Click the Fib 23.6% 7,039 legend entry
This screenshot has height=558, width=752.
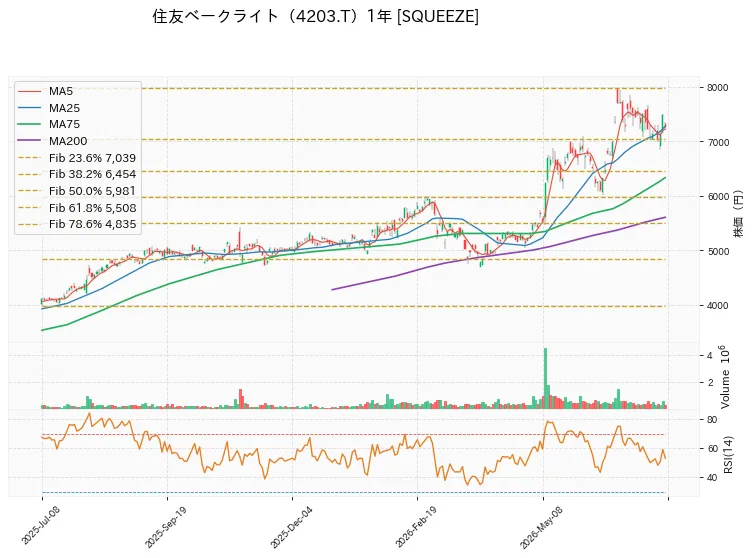[x=77, y=158]
